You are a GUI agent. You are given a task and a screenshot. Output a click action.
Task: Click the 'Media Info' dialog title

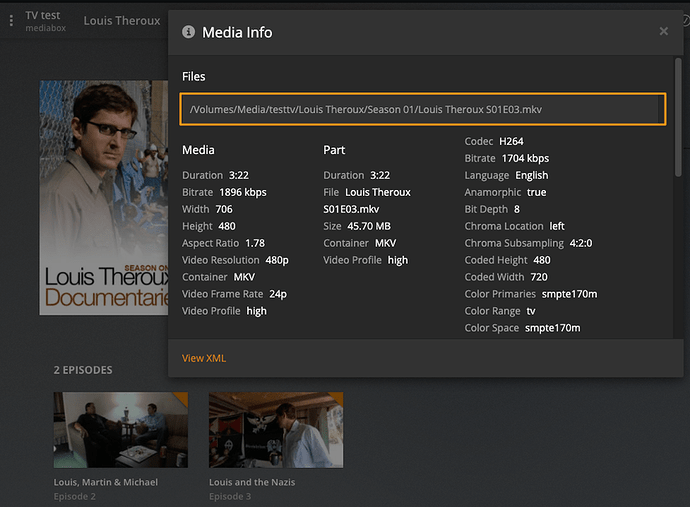[237, 32]
